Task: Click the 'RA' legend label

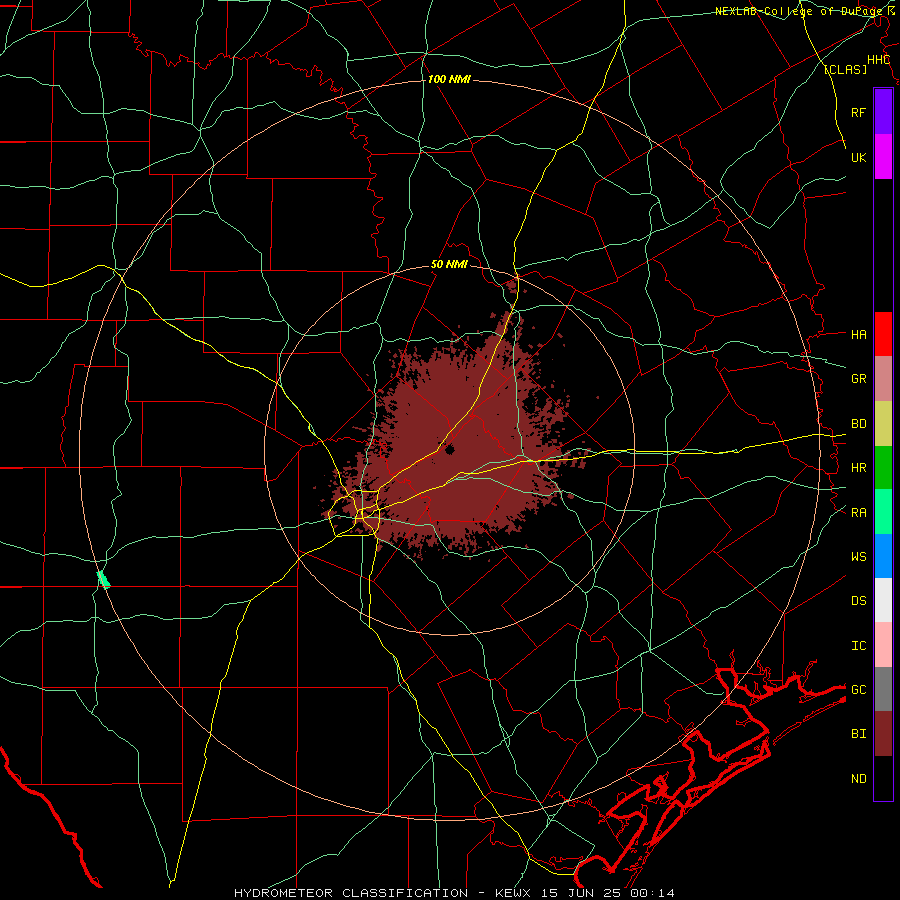Action: (858, 513)
